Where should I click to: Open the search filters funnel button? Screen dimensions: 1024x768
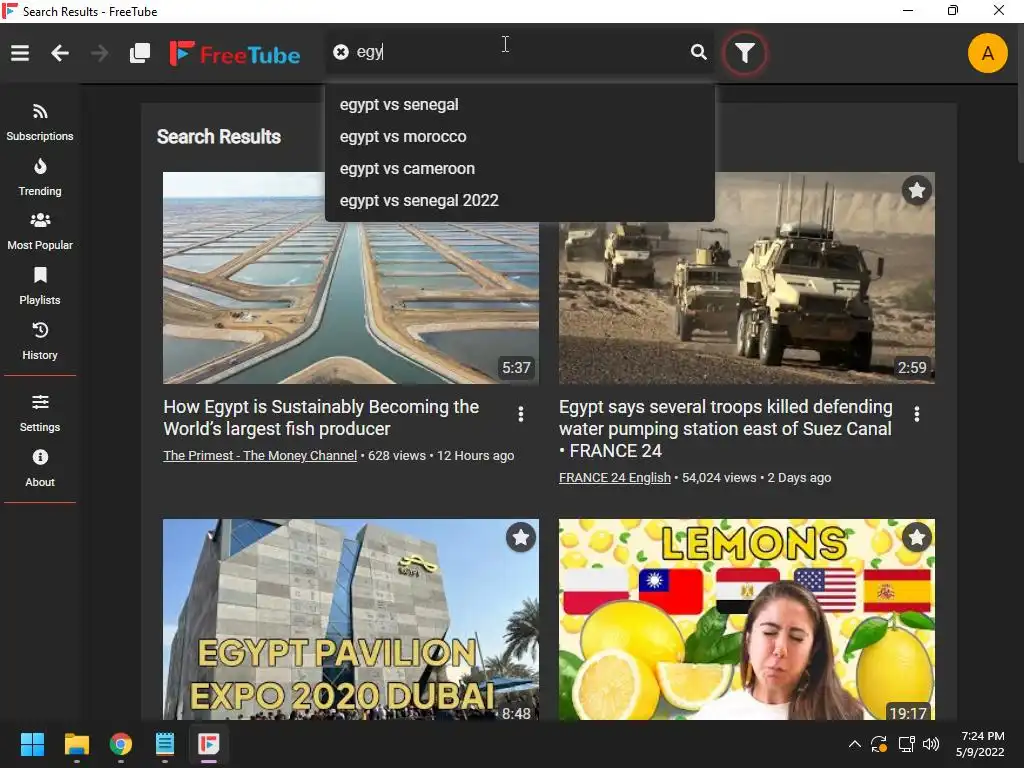click(x=744, y=53)
